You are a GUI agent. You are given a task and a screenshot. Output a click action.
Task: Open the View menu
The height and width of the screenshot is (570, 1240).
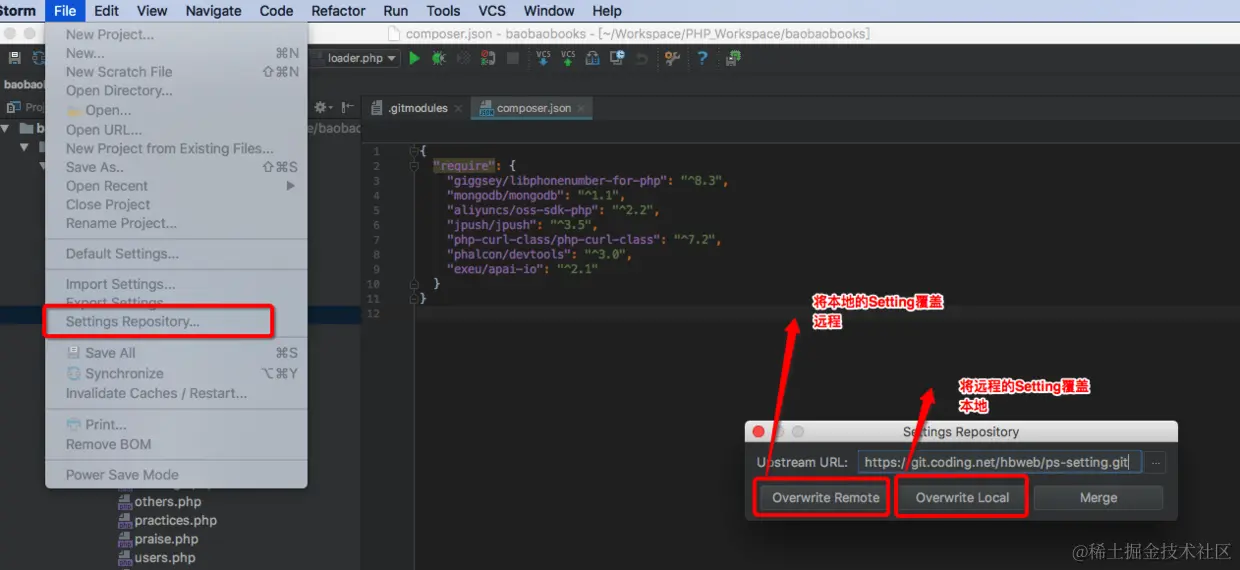(152, 11)
